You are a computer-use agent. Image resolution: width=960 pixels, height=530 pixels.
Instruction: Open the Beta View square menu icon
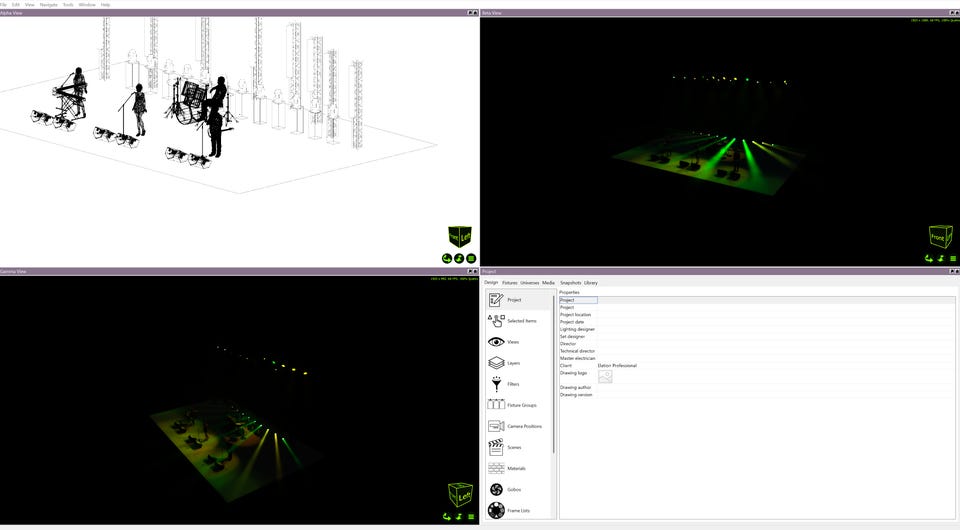point(953,258)
